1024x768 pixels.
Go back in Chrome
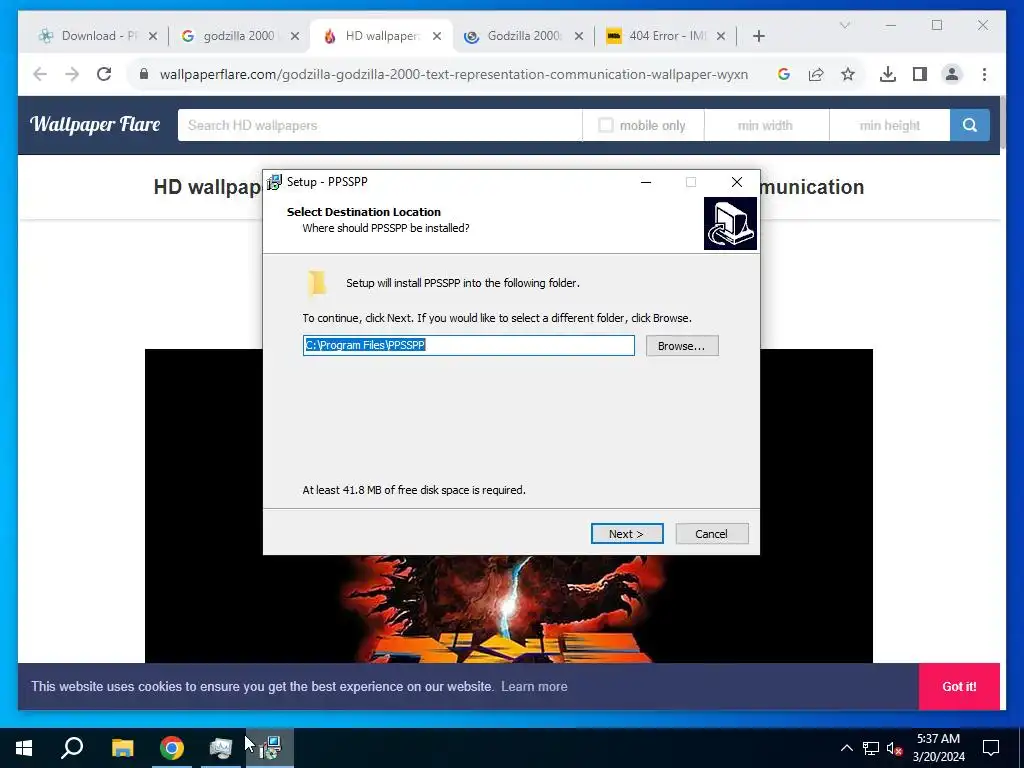tap(40, 74)
